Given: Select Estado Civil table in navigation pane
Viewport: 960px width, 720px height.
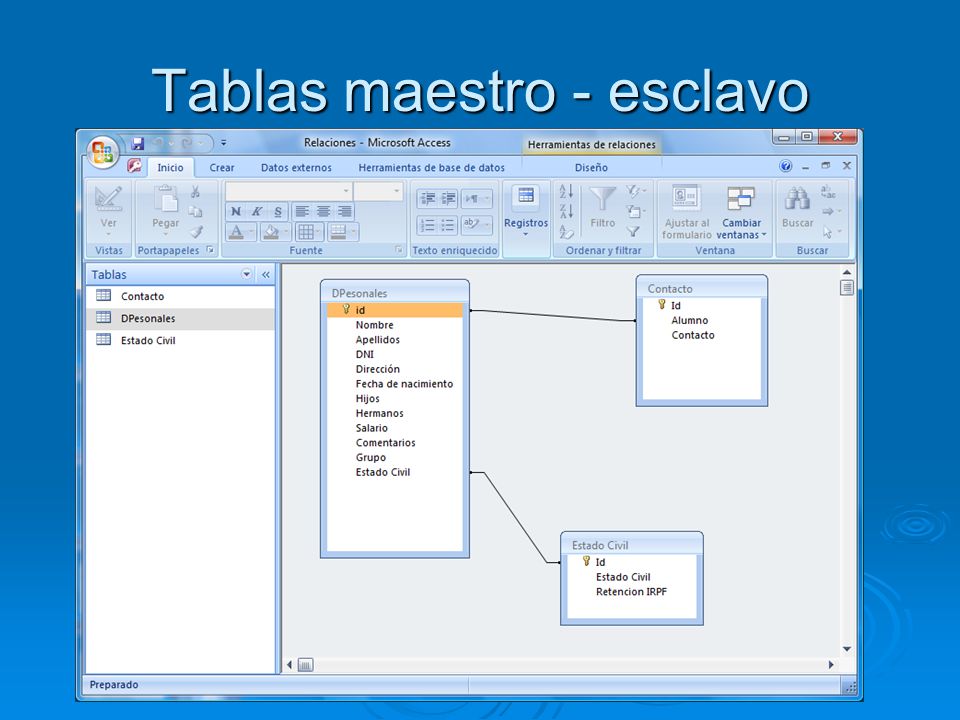Looking at the screenshot, I should click(180, 340).
